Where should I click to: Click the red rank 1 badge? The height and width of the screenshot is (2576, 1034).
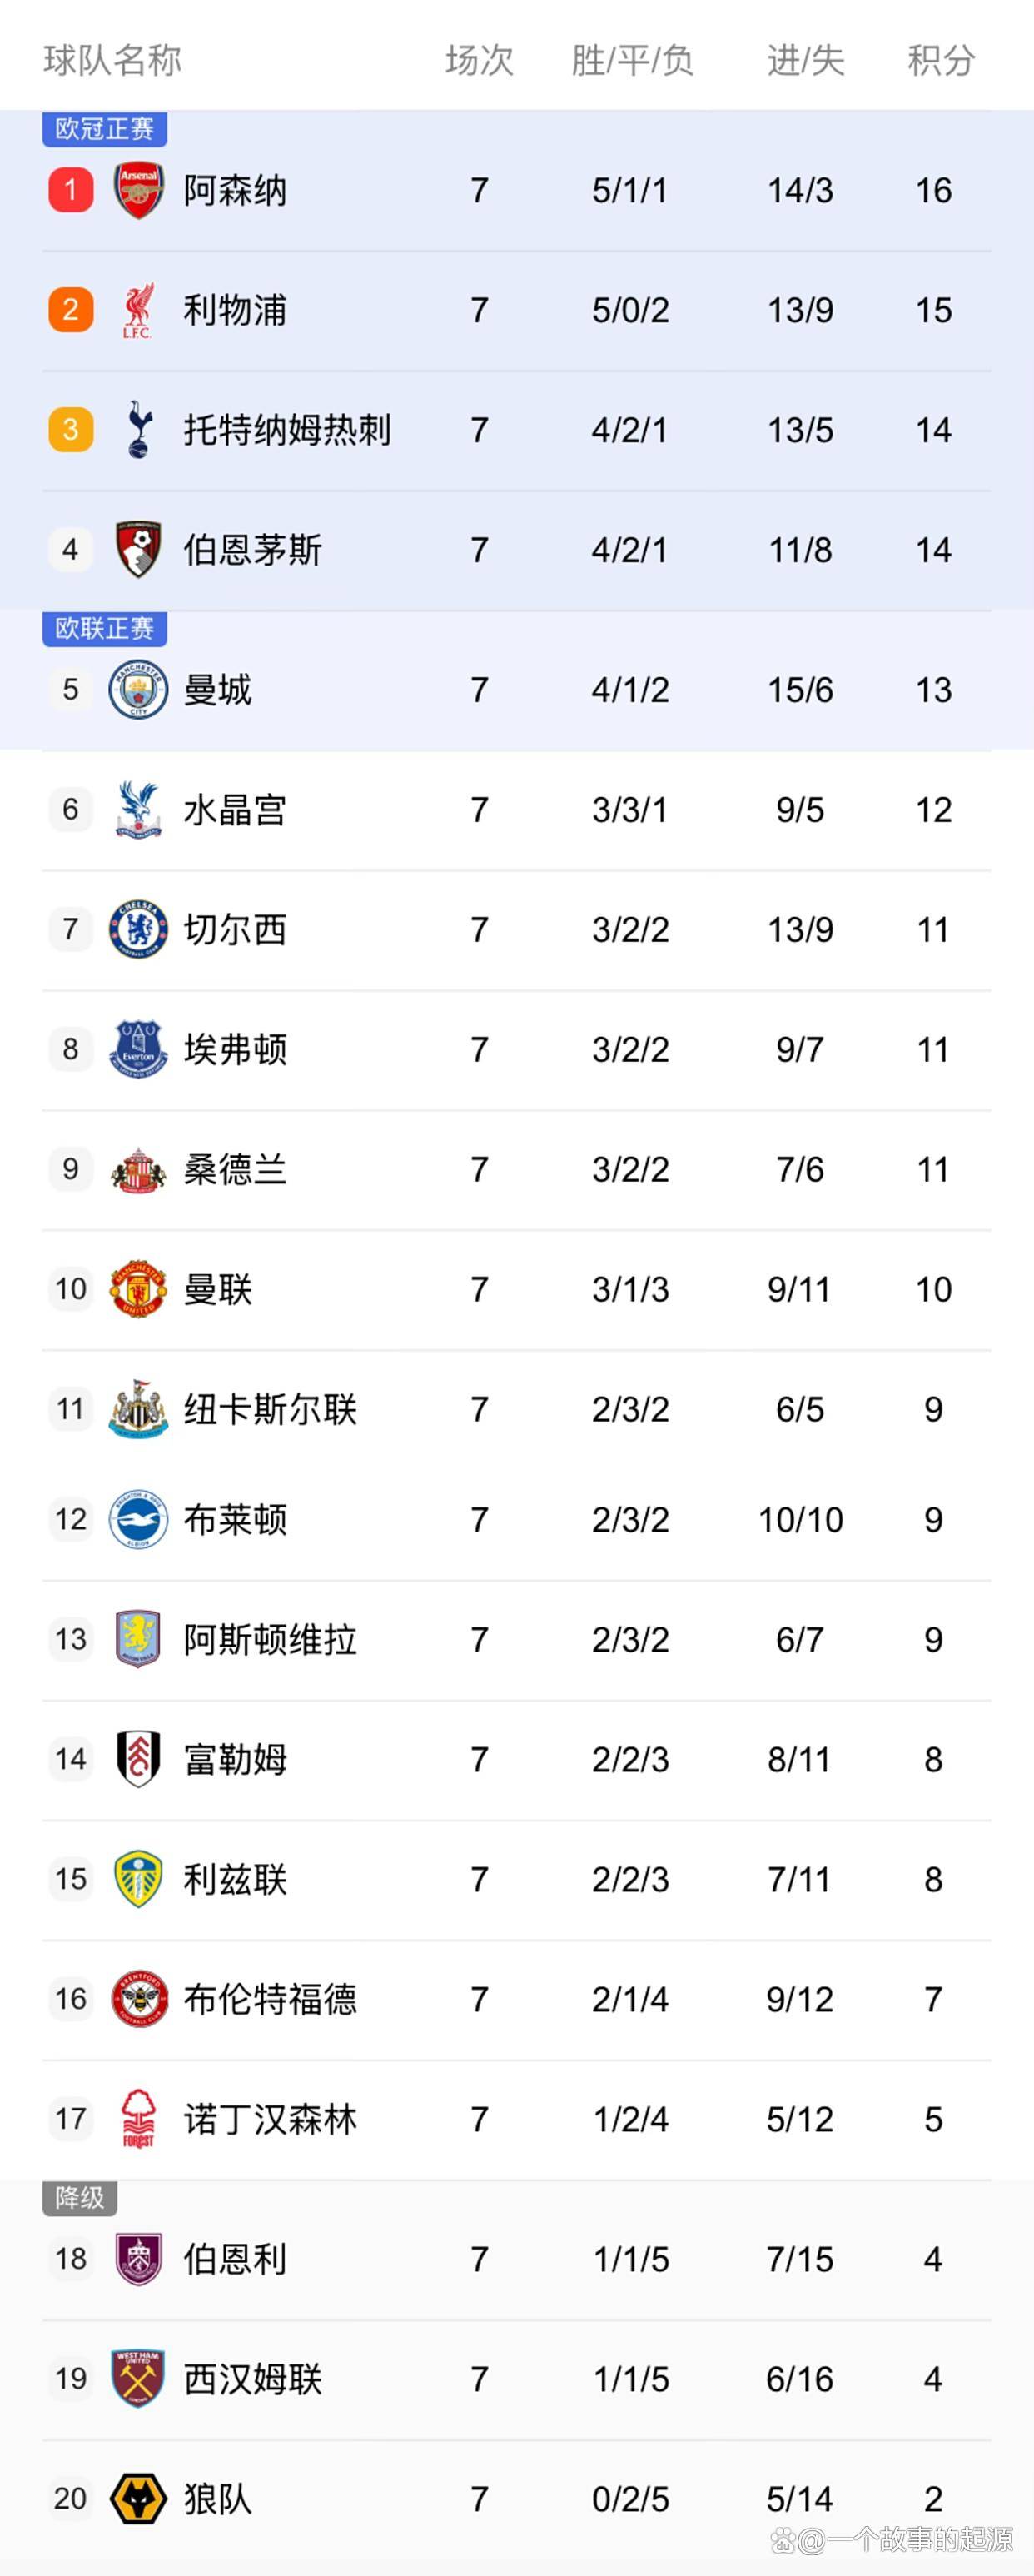71,190
